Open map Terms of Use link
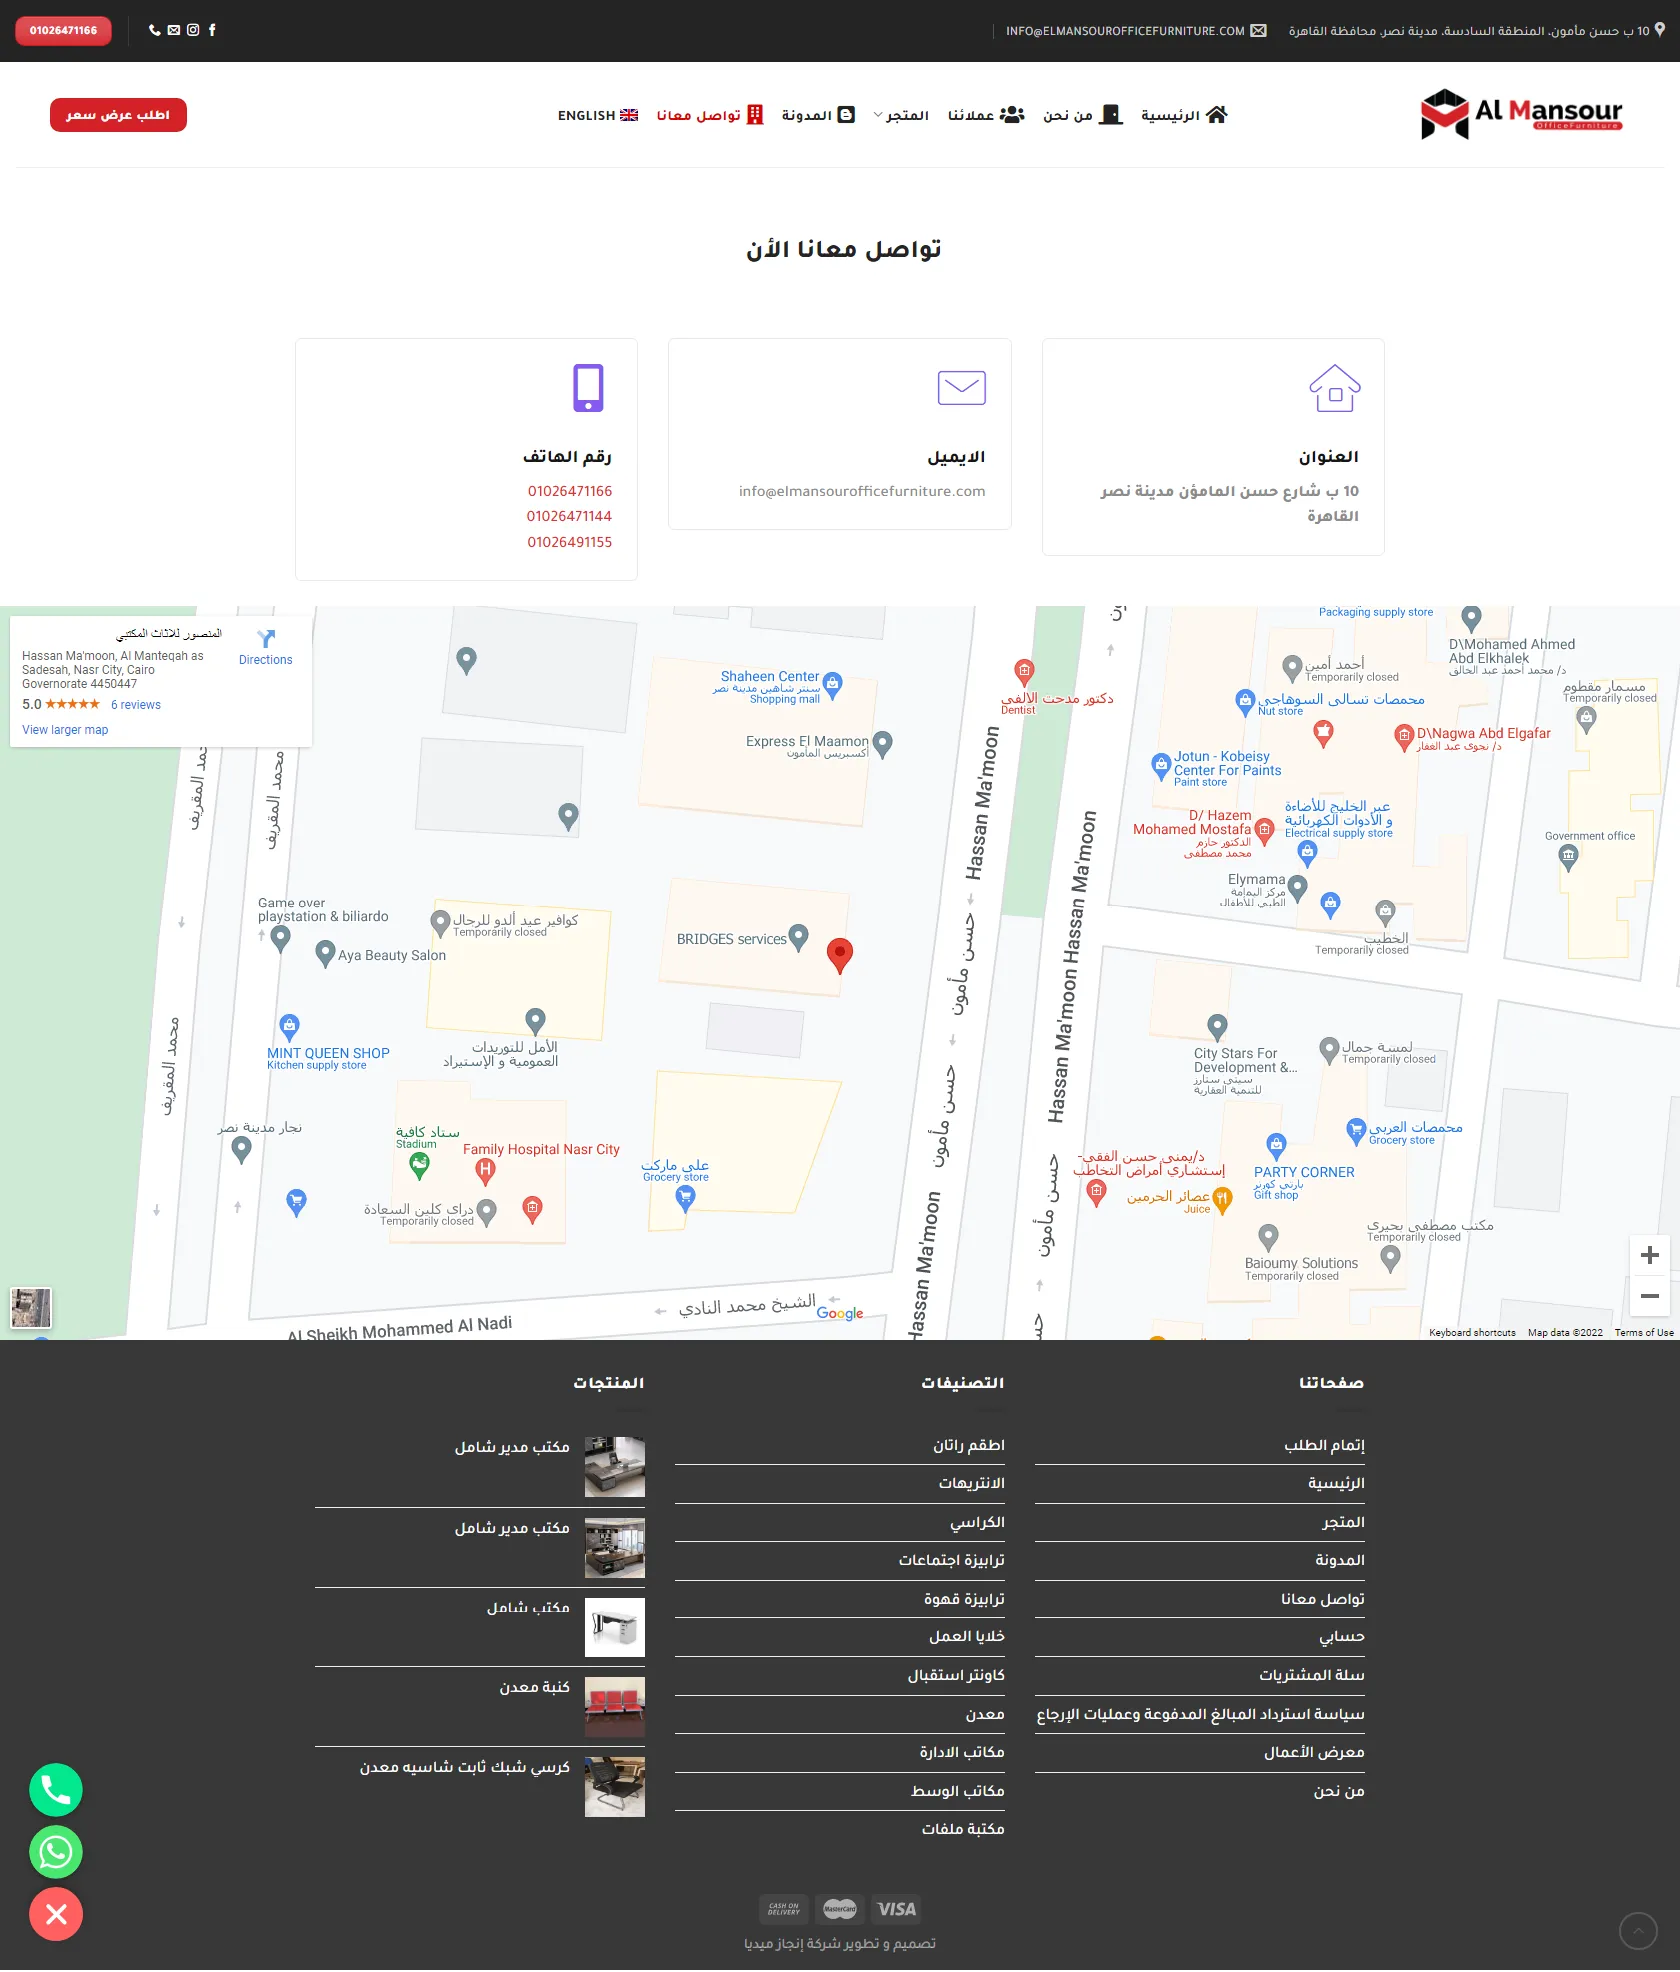This screenshot has height=1972, width=1680. click(1644, 1332)
